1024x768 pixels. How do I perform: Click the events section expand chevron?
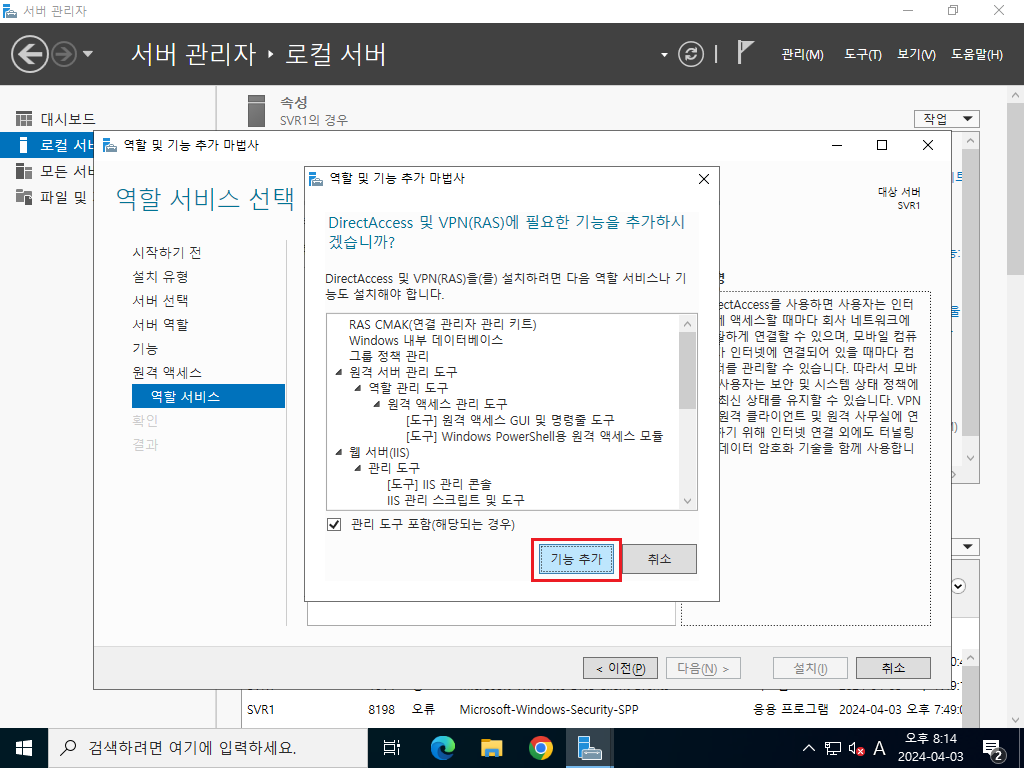pos(958,586)
